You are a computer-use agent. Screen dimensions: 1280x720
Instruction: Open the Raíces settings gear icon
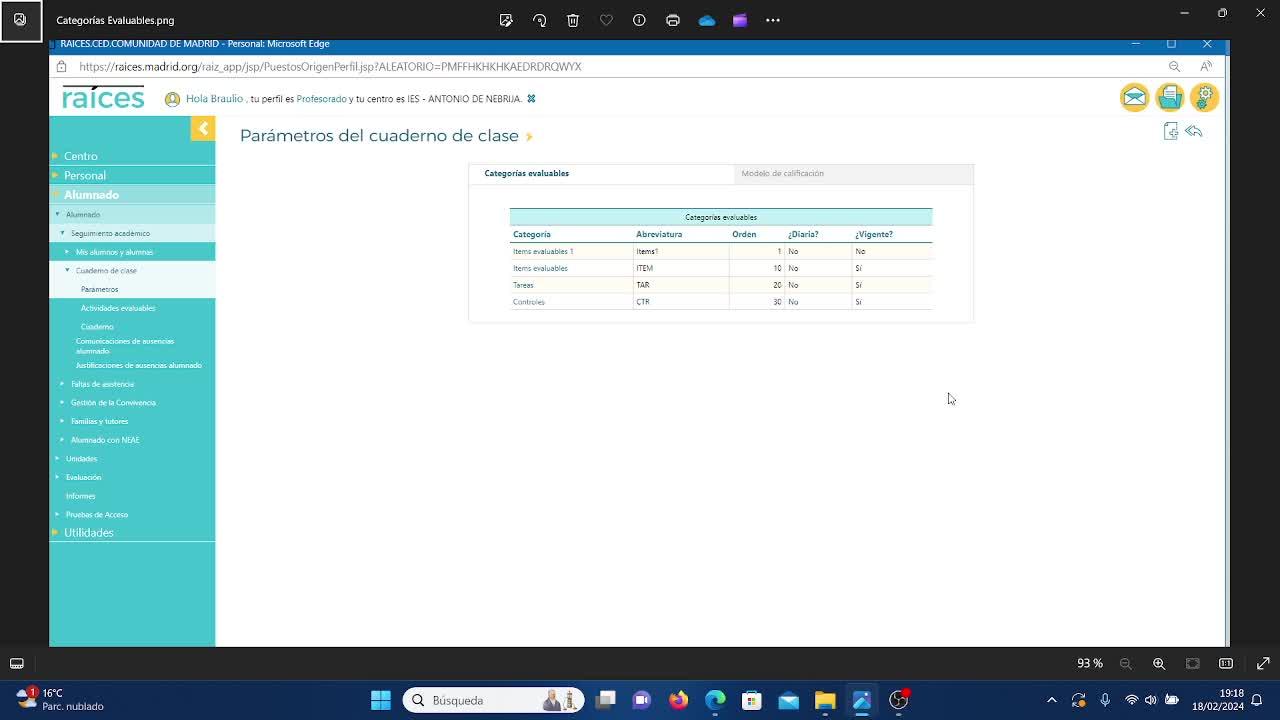(1204, 97)
